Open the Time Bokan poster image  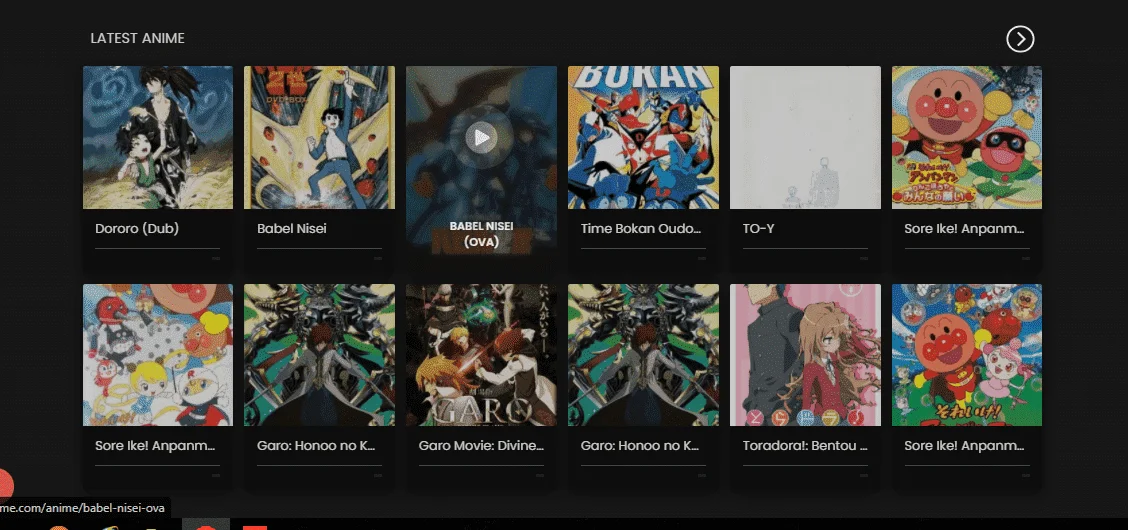pyautogui.click(x=643, y=137)
